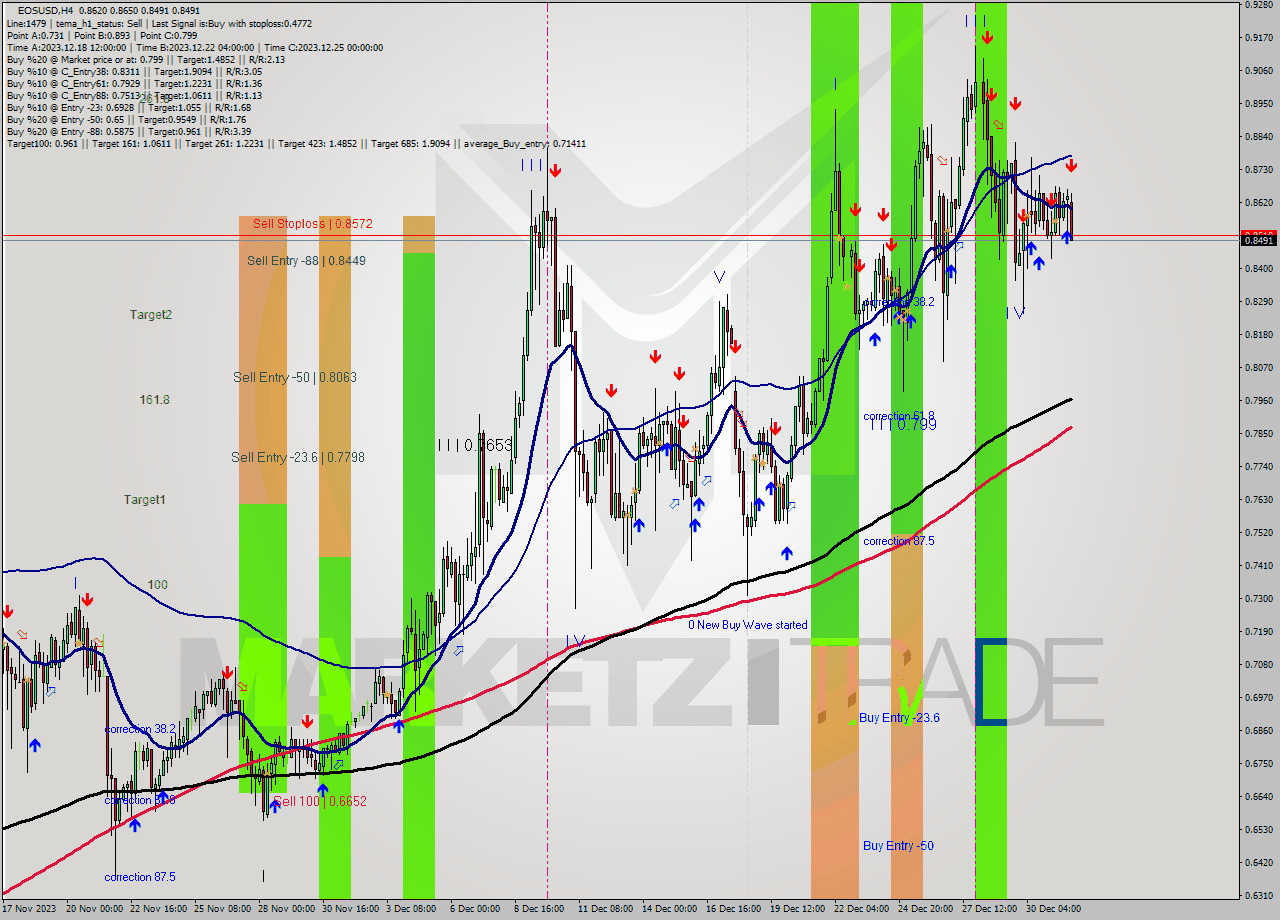Click the 0.9060 price axis label
1280x920 pixels.
1258,71
